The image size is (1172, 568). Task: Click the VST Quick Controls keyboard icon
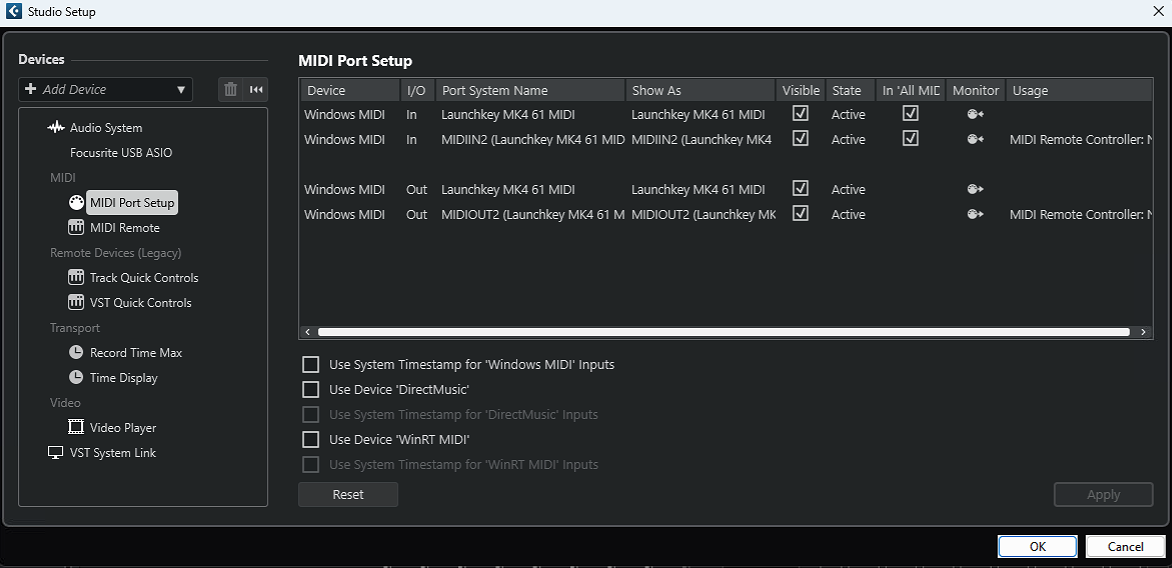click(76, 303)
